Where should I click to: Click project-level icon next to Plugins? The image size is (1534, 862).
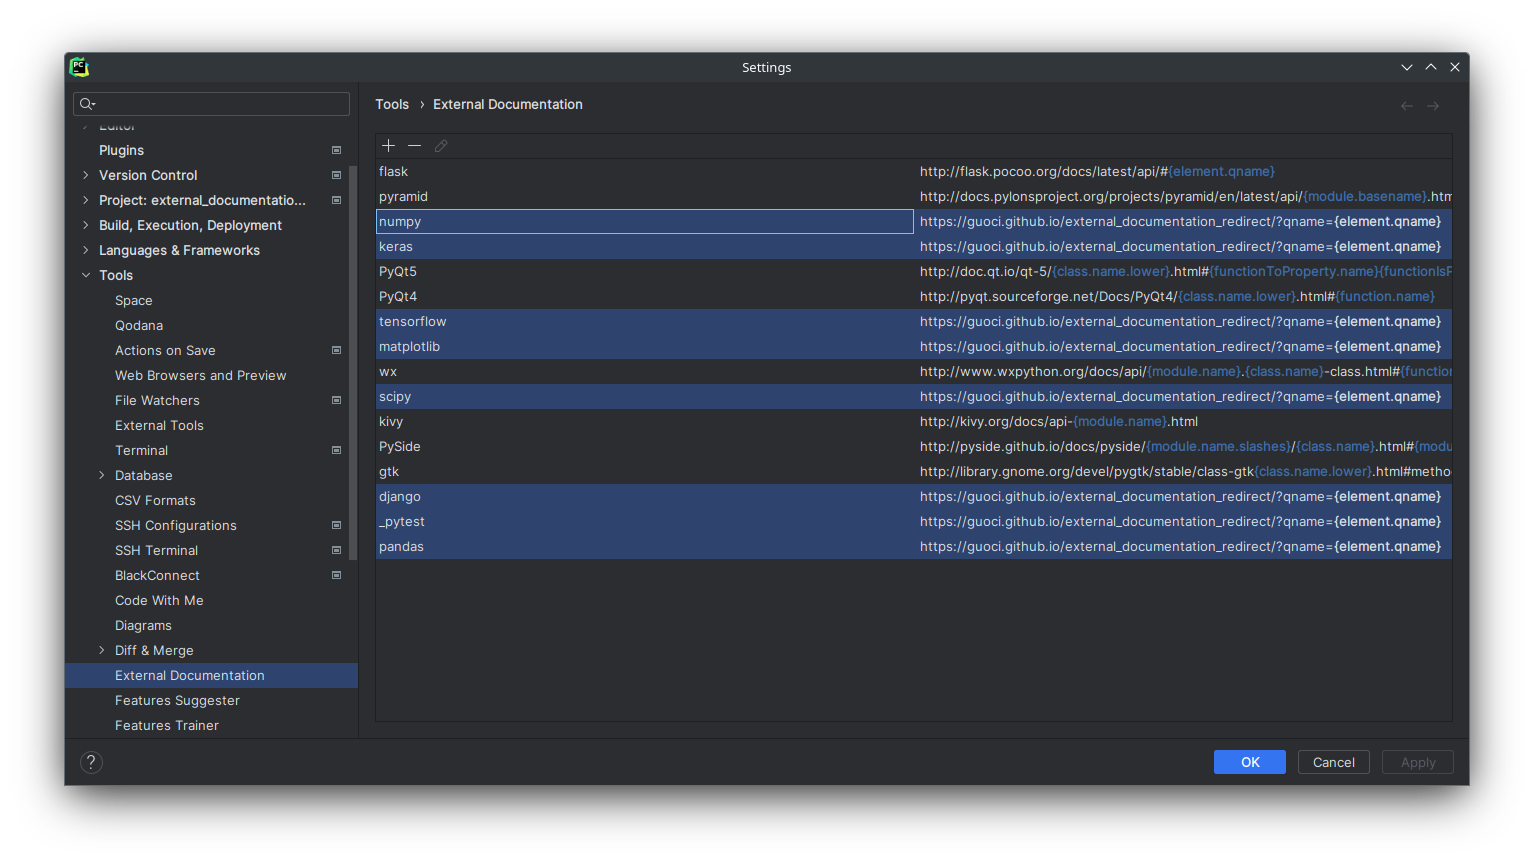[336, 150]
